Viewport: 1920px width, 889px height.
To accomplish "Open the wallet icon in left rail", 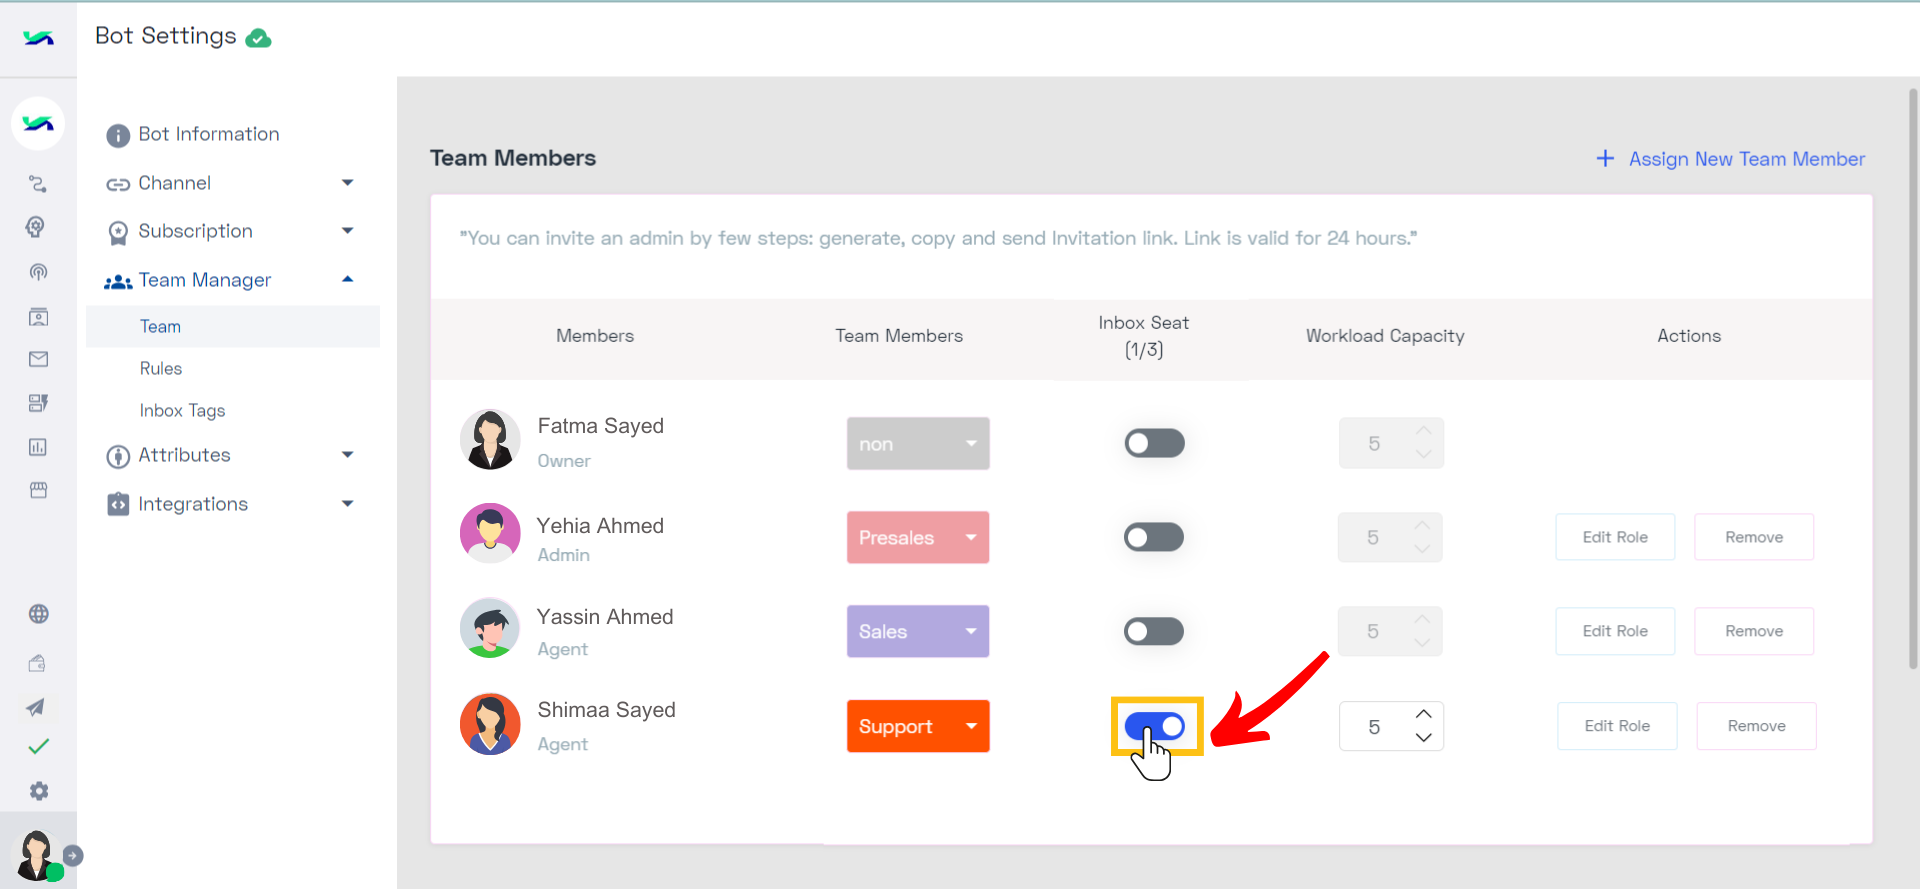I will click(x=37, y=663).
